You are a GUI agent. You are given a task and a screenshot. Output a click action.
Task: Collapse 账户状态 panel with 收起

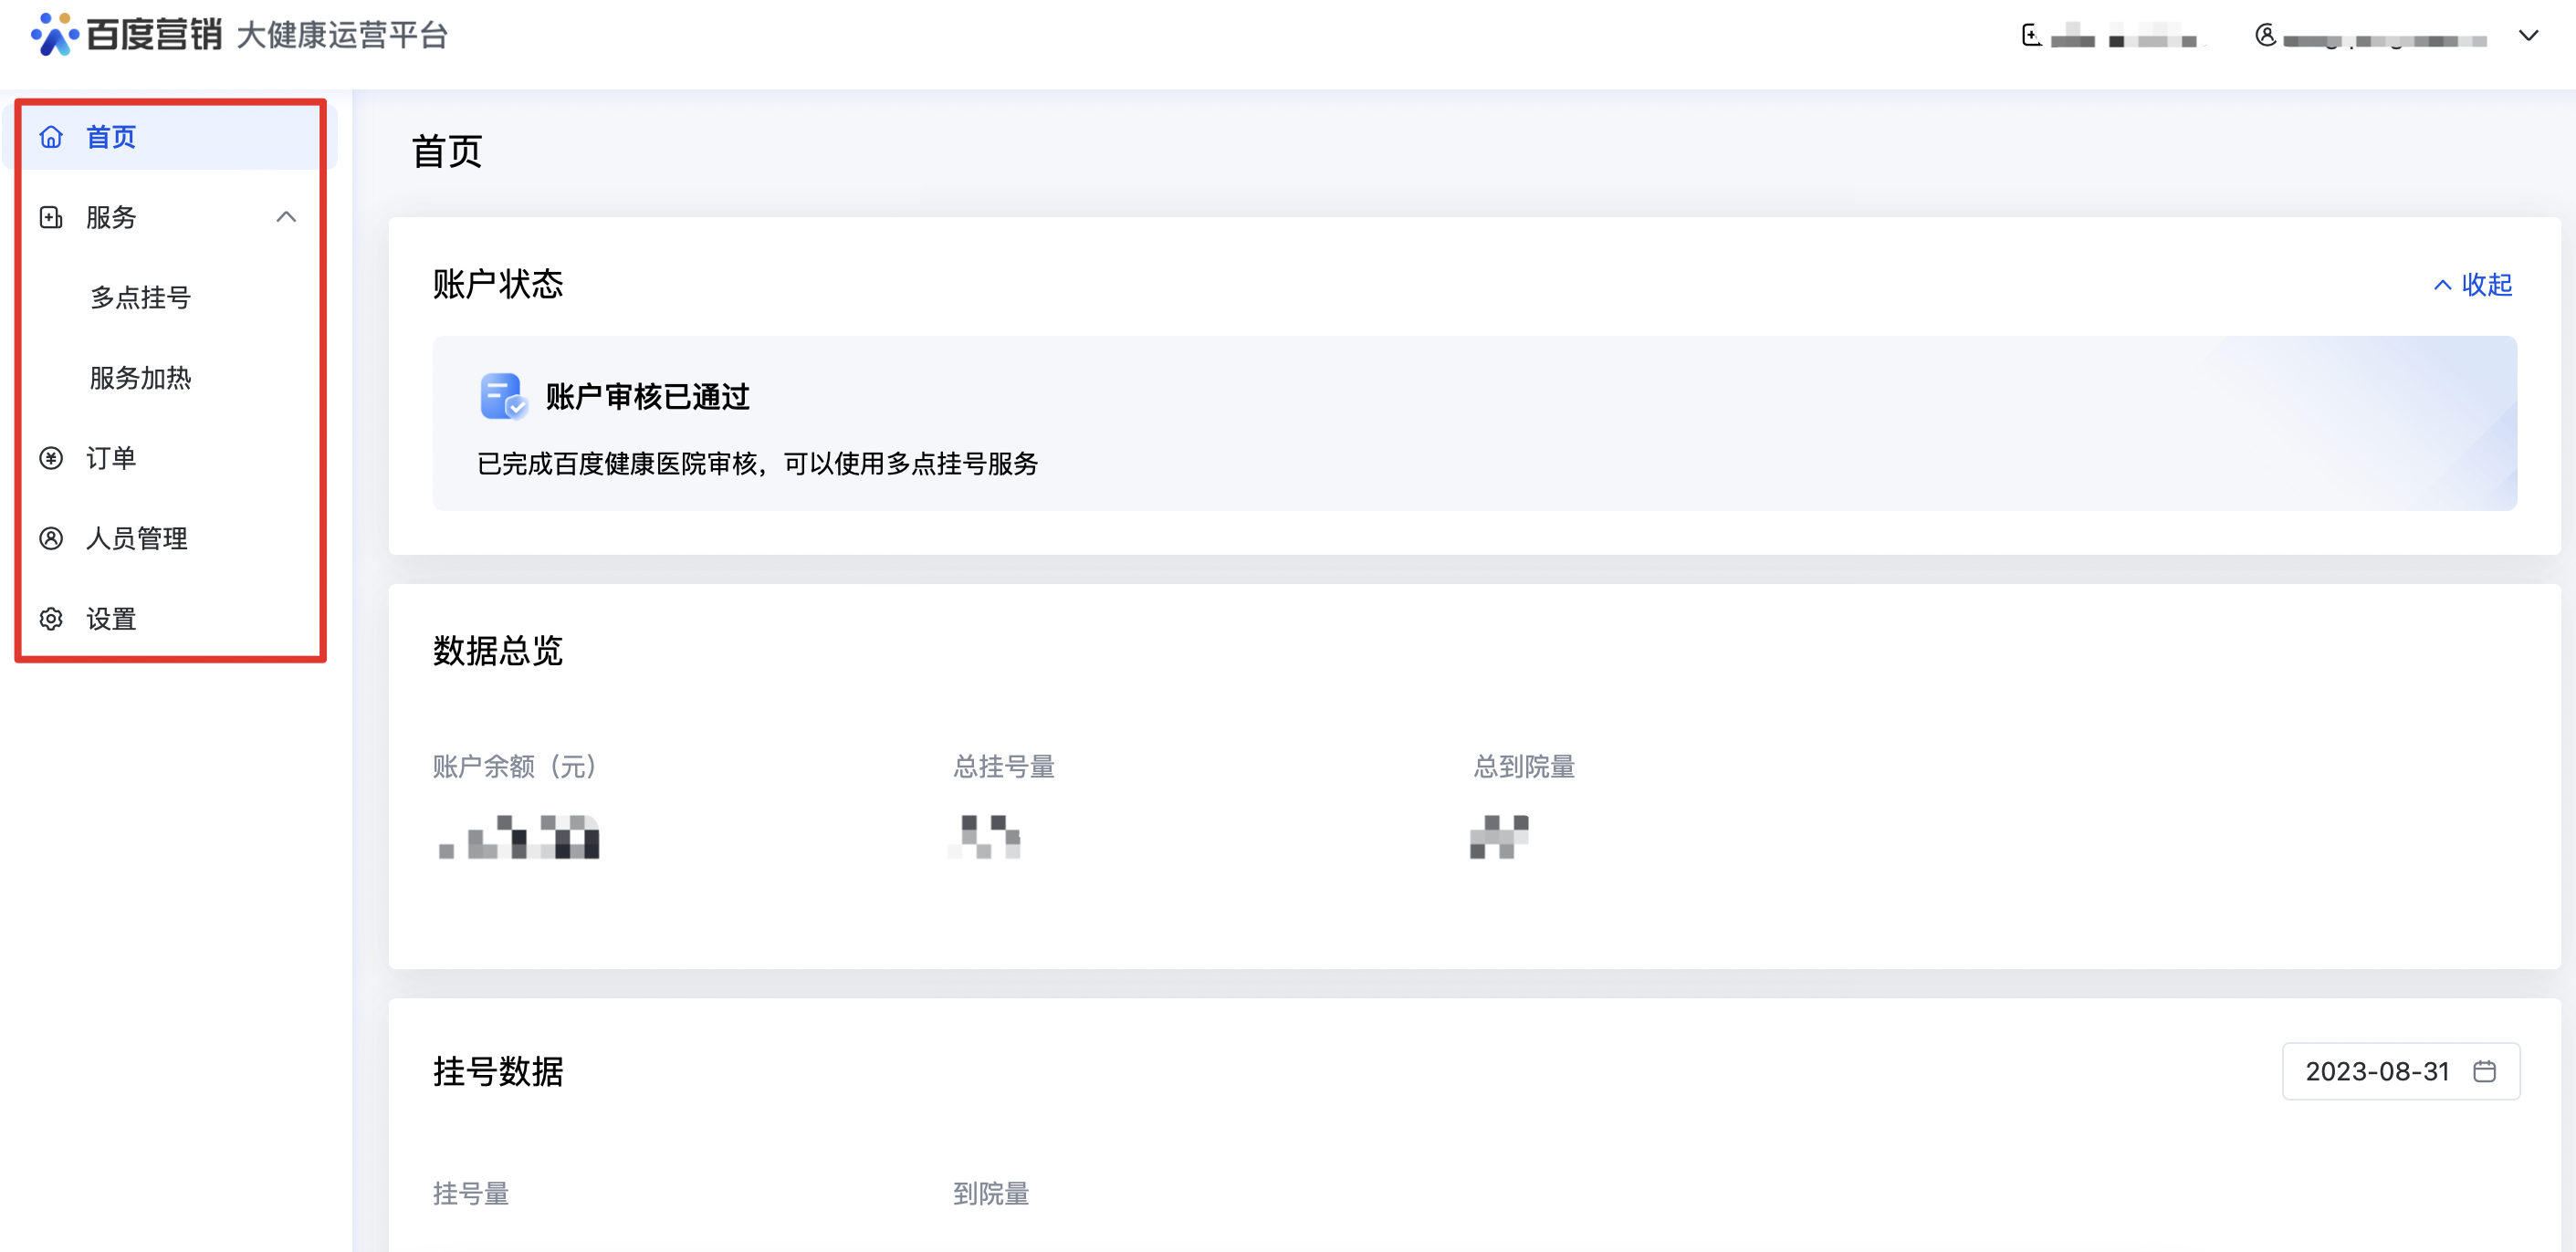tap(2473, 285)
